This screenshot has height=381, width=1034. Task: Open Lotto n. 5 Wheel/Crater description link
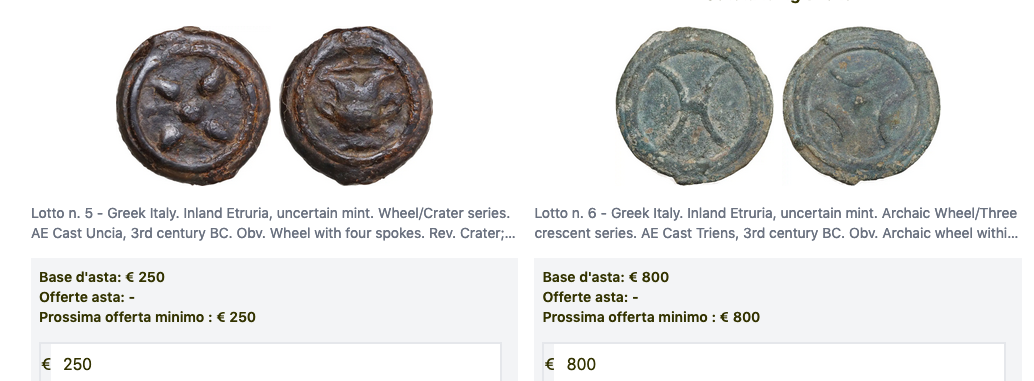pyautogui.click(x=273, y=223)
